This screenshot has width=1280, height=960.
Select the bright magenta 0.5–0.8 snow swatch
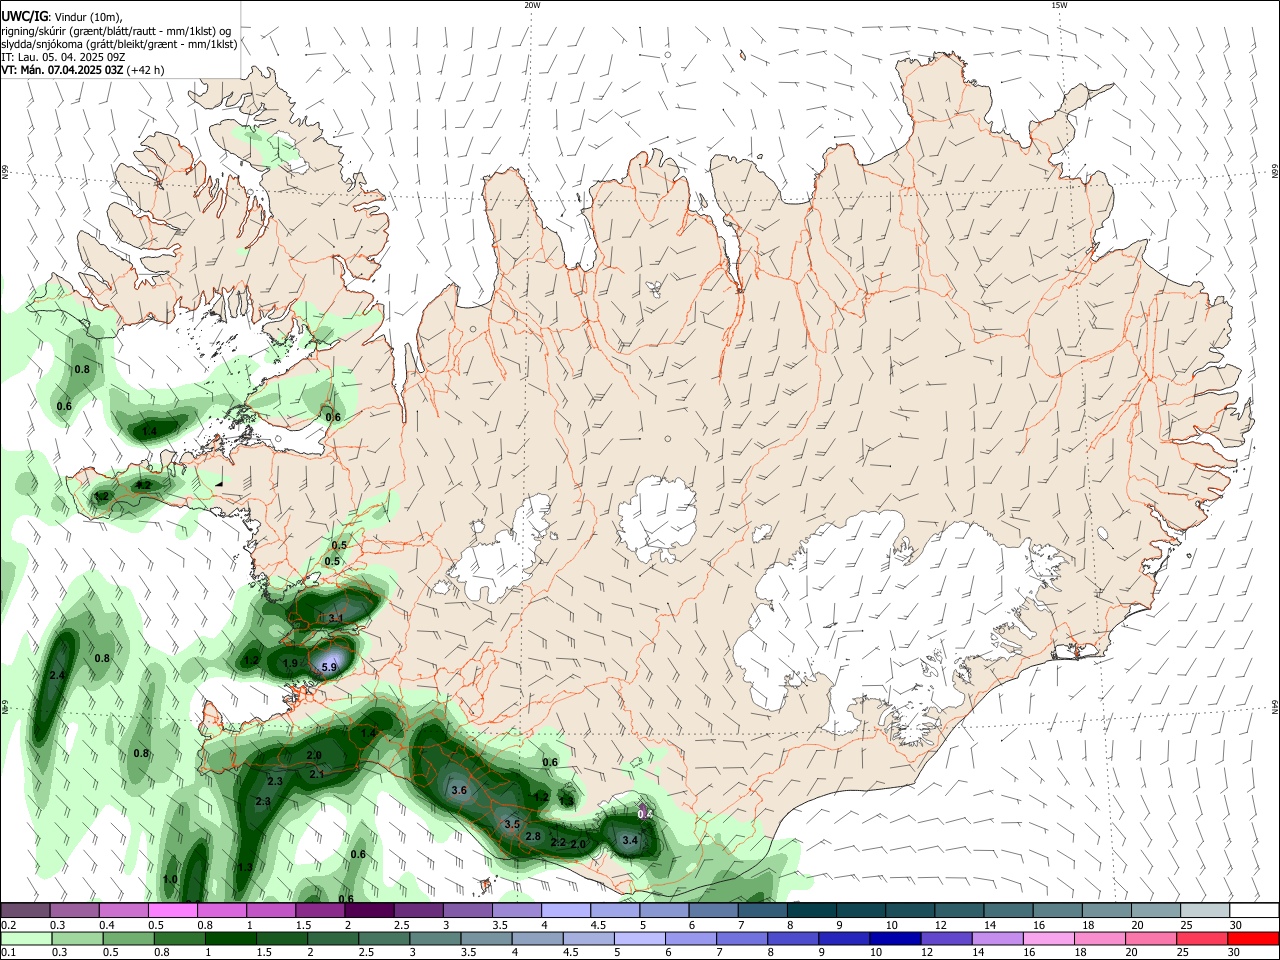pyautogui.click(x=172, y=911)
